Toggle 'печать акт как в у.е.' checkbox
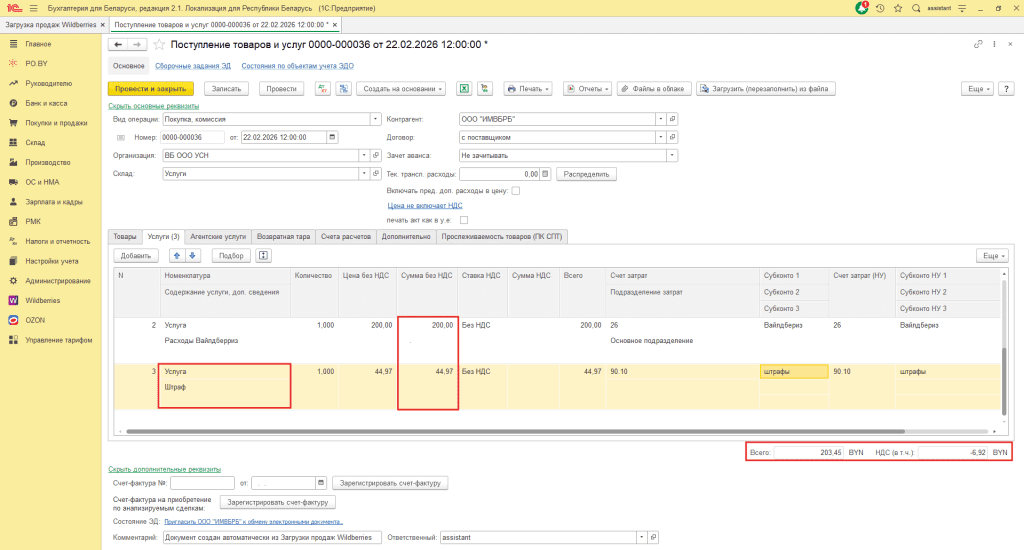 click(x=464, y=219)
